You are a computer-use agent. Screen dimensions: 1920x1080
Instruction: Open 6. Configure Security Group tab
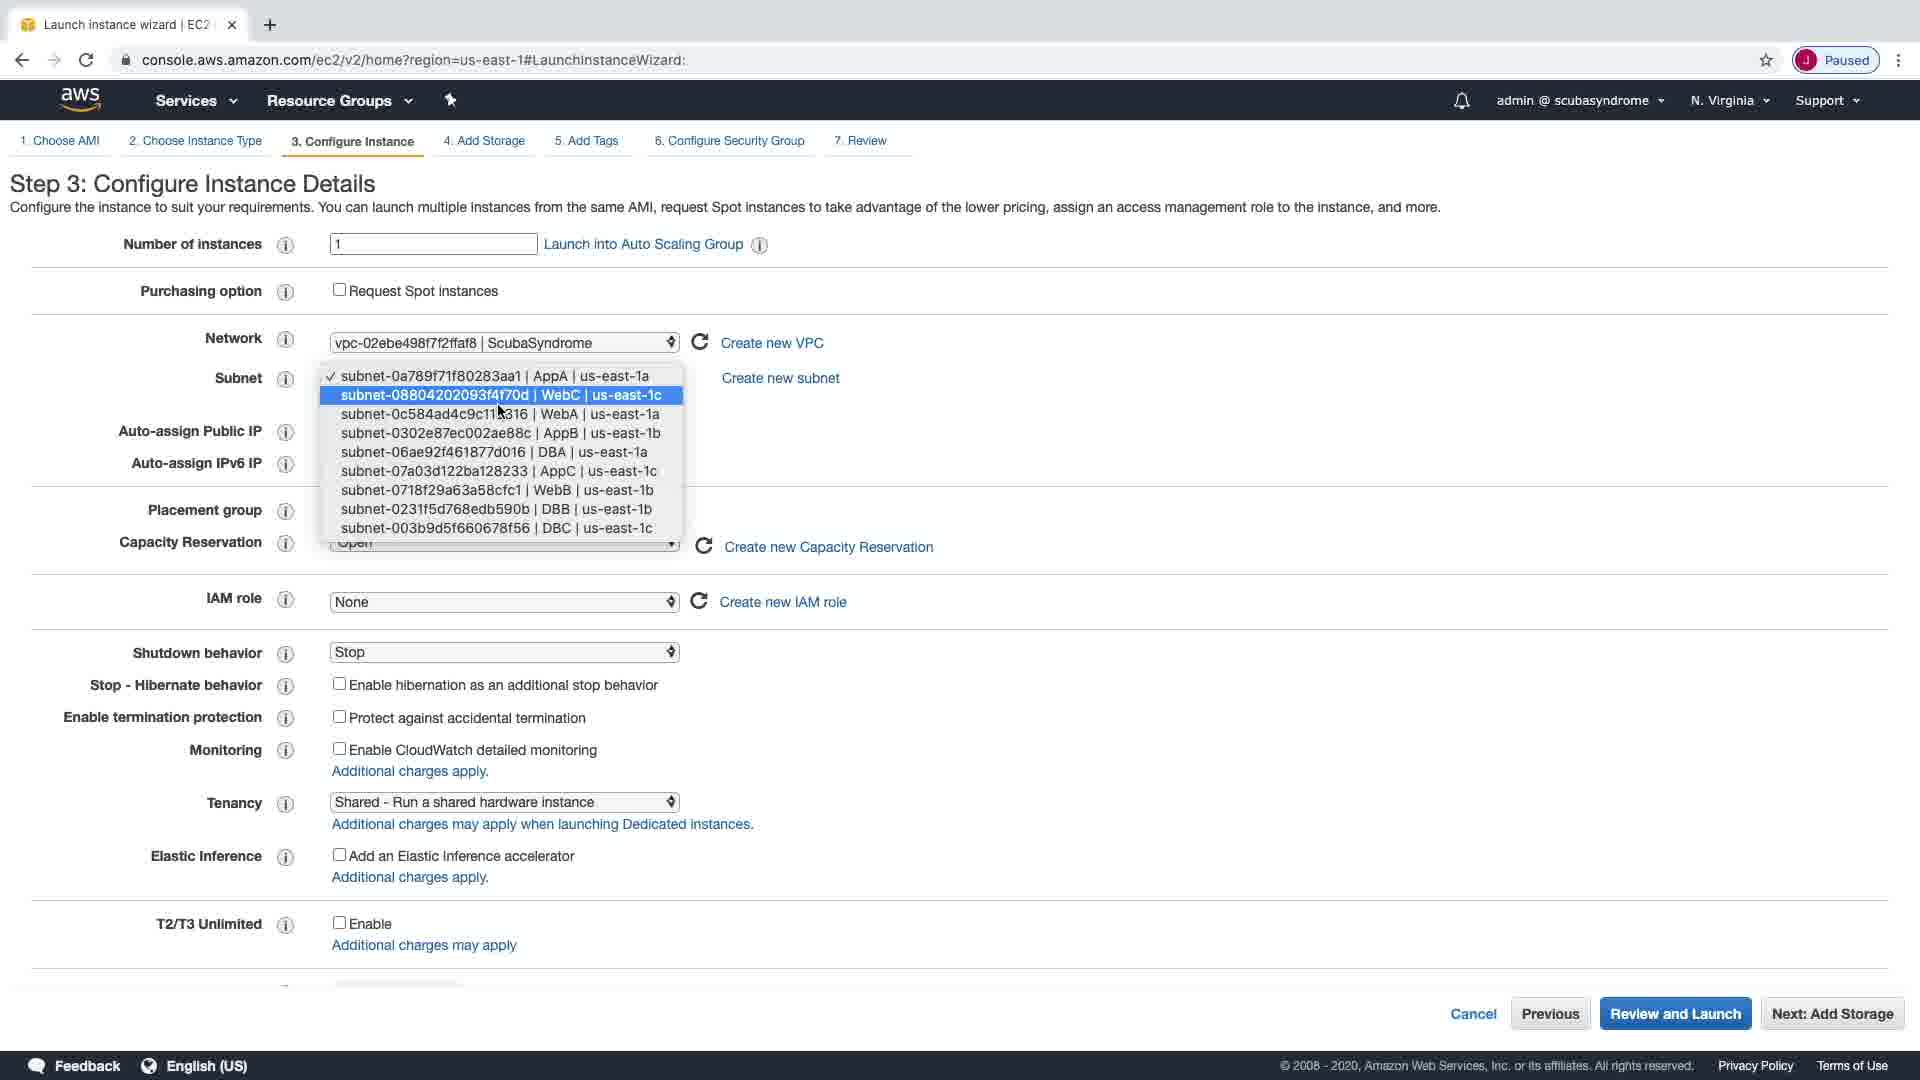pyautogui.click(x=729, y=141)
